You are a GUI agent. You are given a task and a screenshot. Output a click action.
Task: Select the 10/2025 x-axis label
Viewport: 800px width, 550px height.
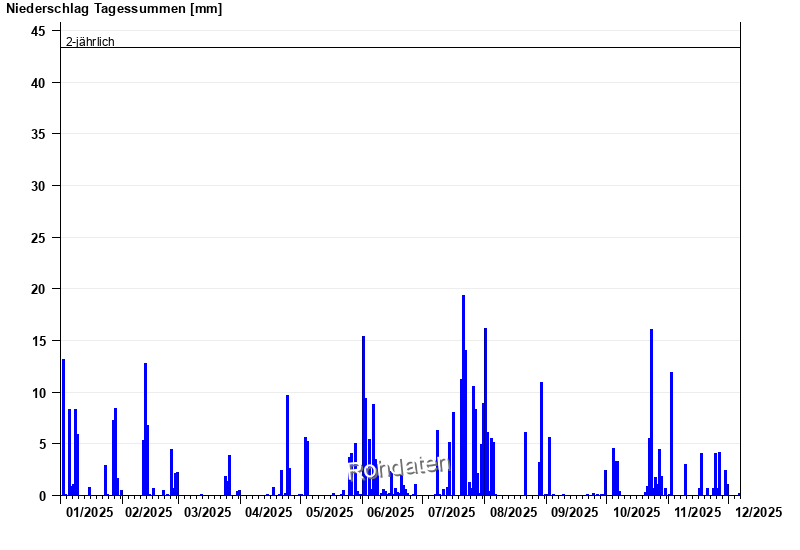click(x=636, y=512)
